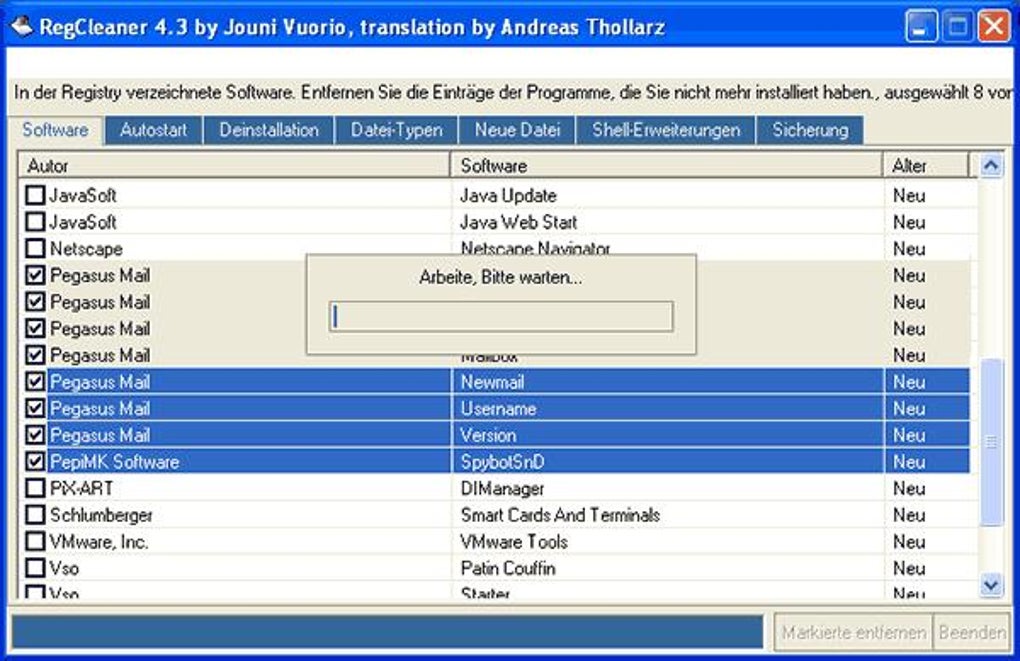Select the Java Web Start software cell

pyautogui.click(x=518, y=222)
